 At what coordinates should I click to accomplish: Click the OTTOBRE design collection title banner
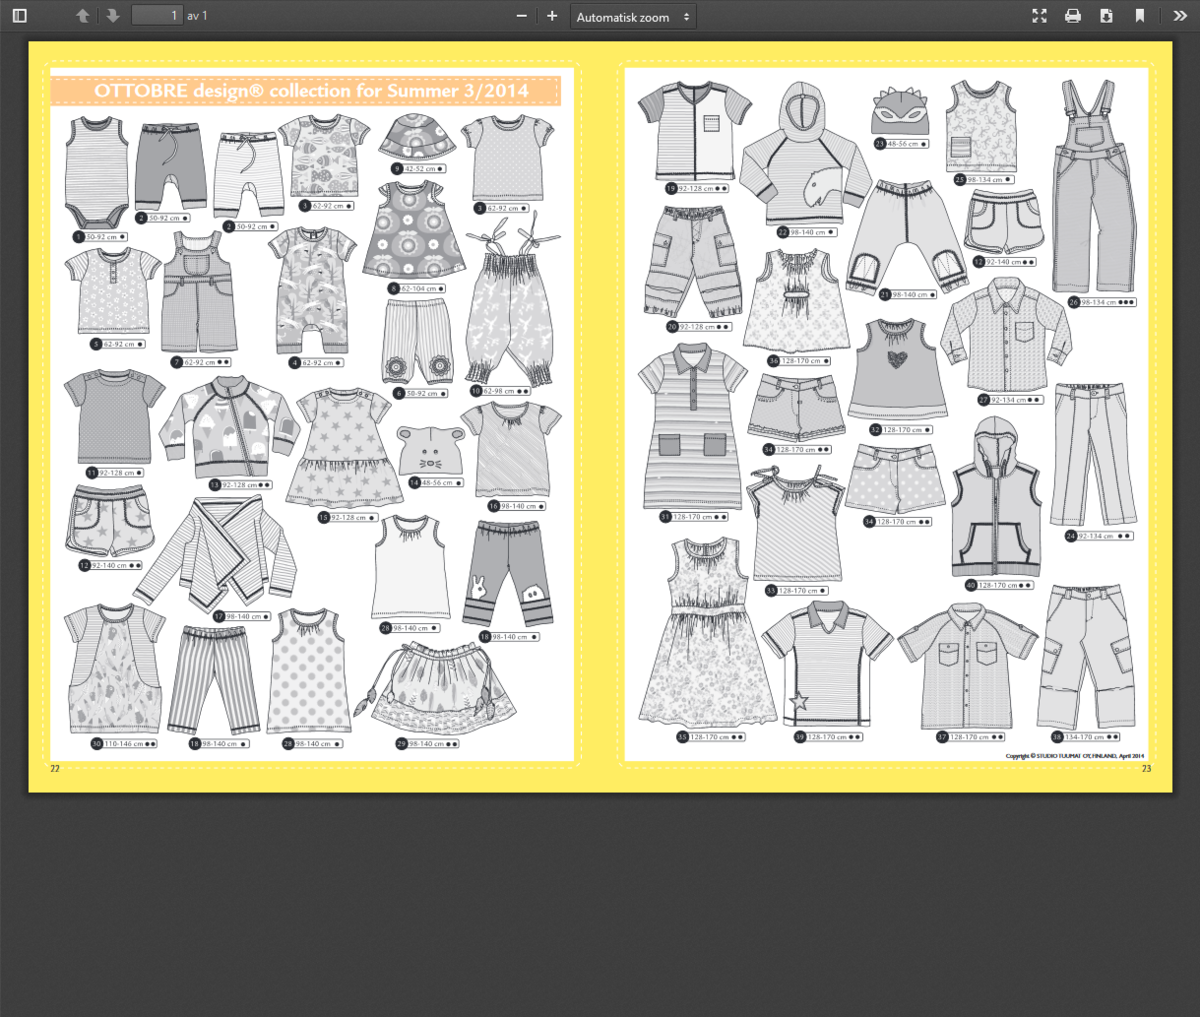click(305, 91)
